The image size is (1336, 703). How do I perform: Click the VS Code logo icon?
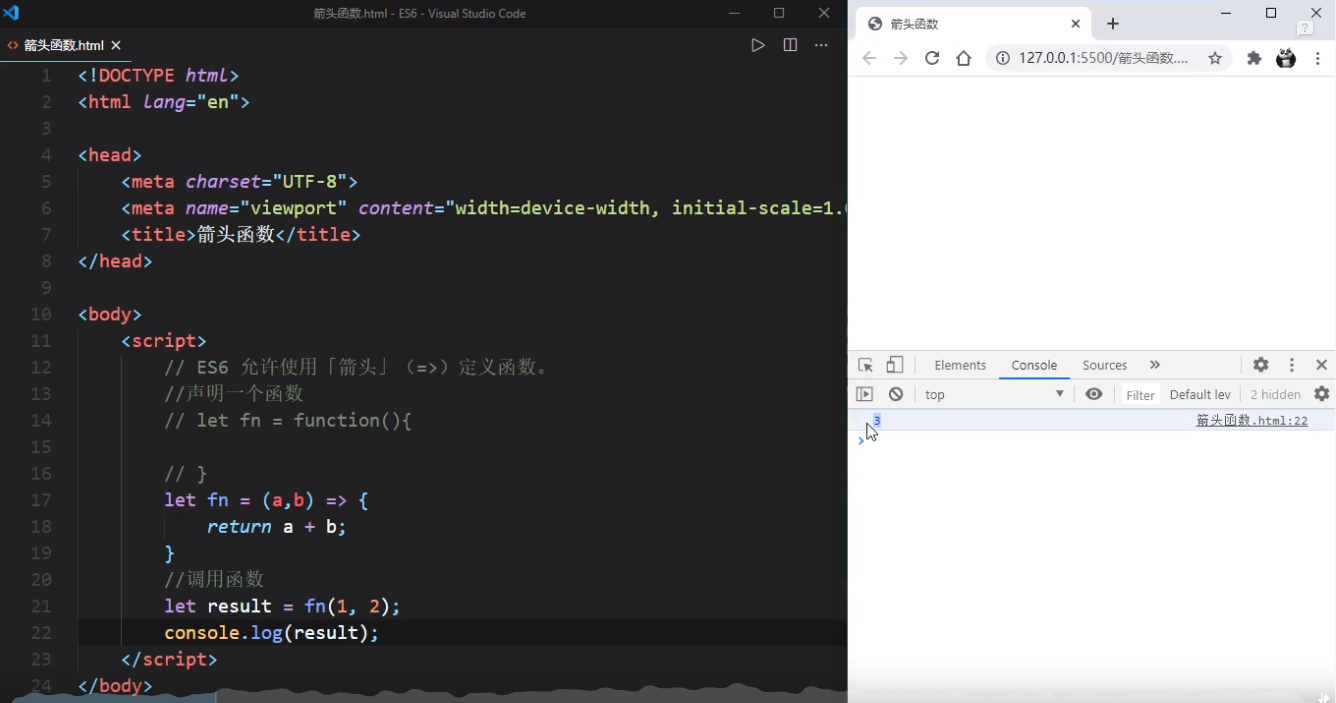[12, 13]
